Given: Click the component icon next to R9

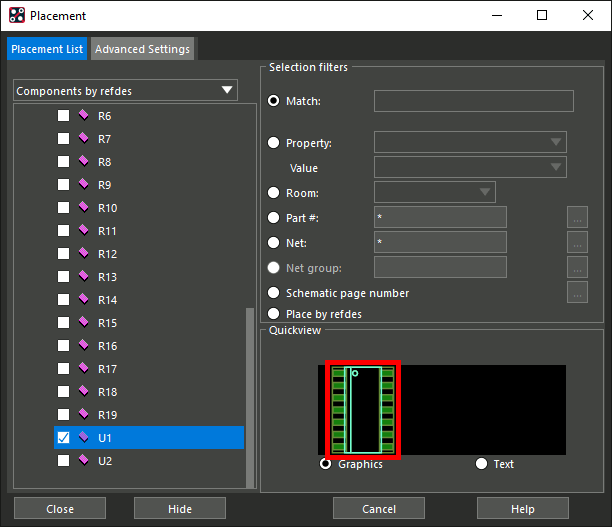Looking at the screenshot, I should point(83,184).
